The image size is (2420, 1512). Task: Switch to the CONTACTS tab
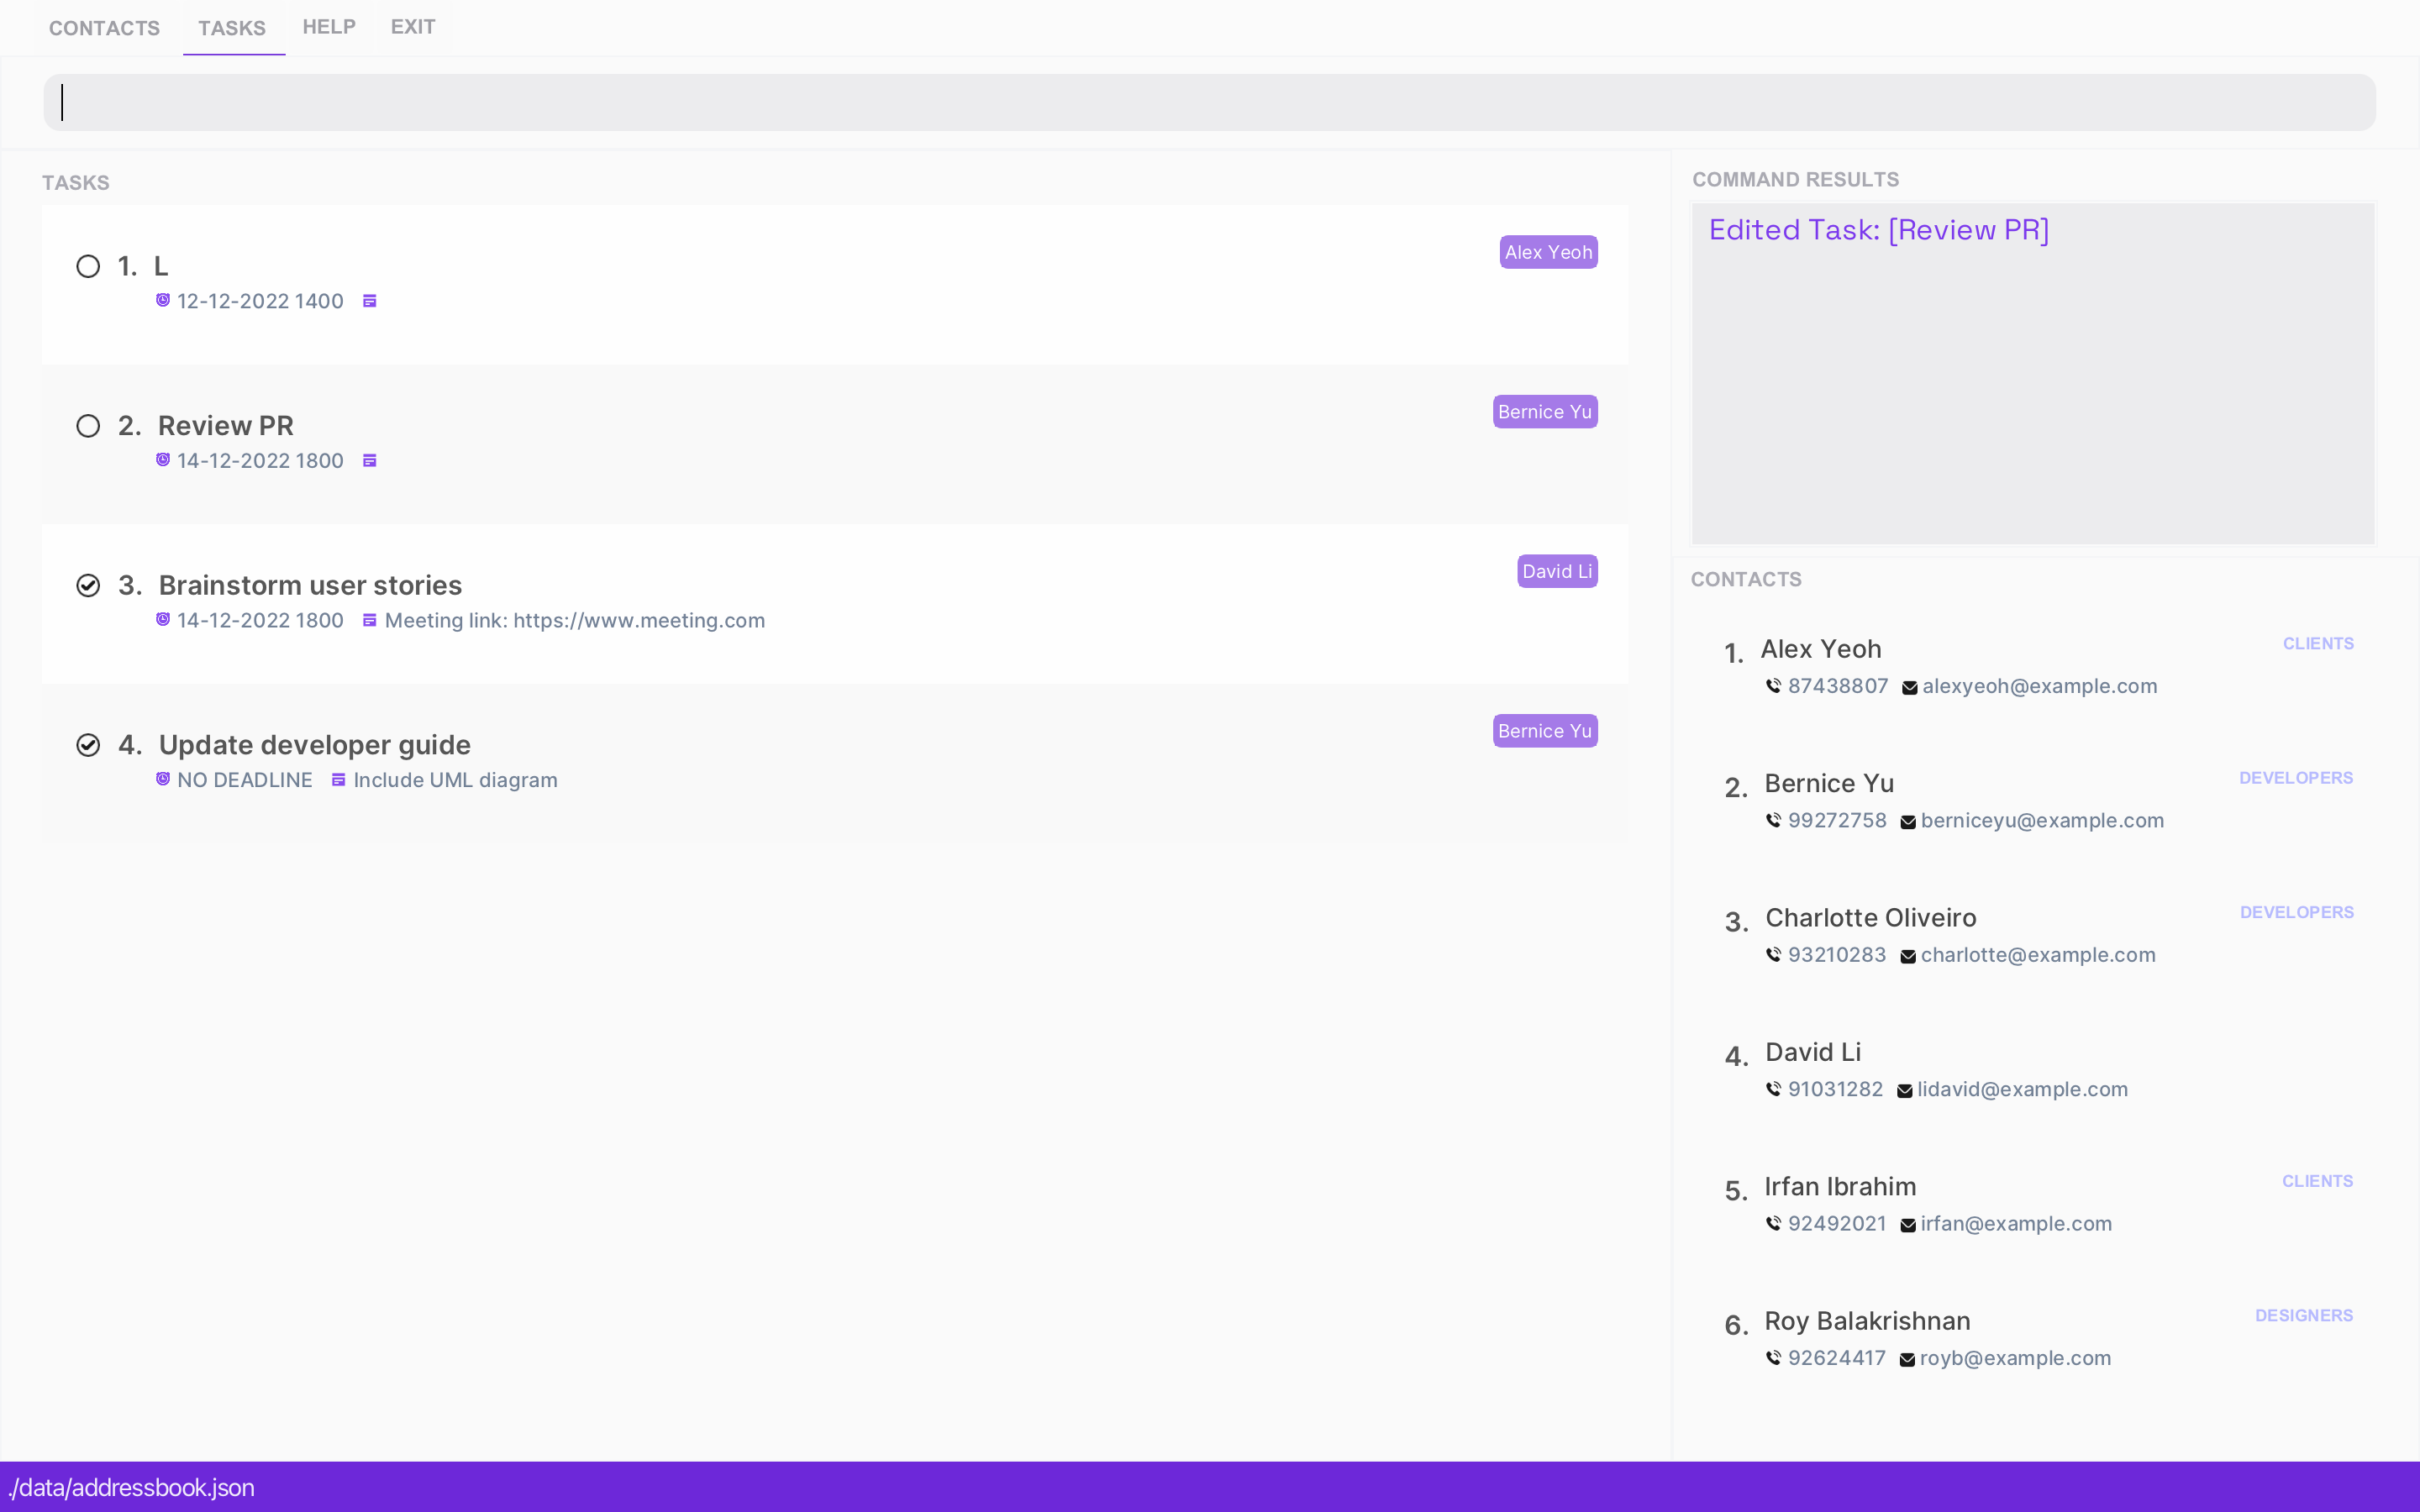104,28
